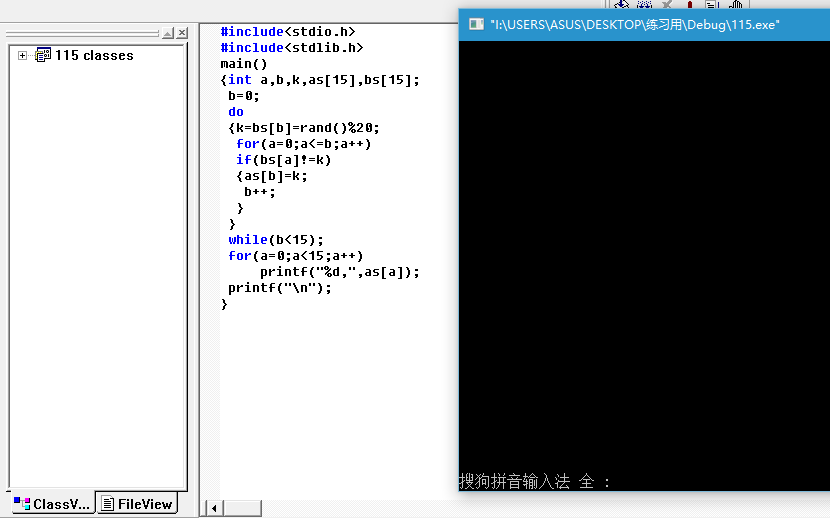The image size is (830, 519).
Task: Click the Build toolbar icon with blue arrows
Action: 644,4
